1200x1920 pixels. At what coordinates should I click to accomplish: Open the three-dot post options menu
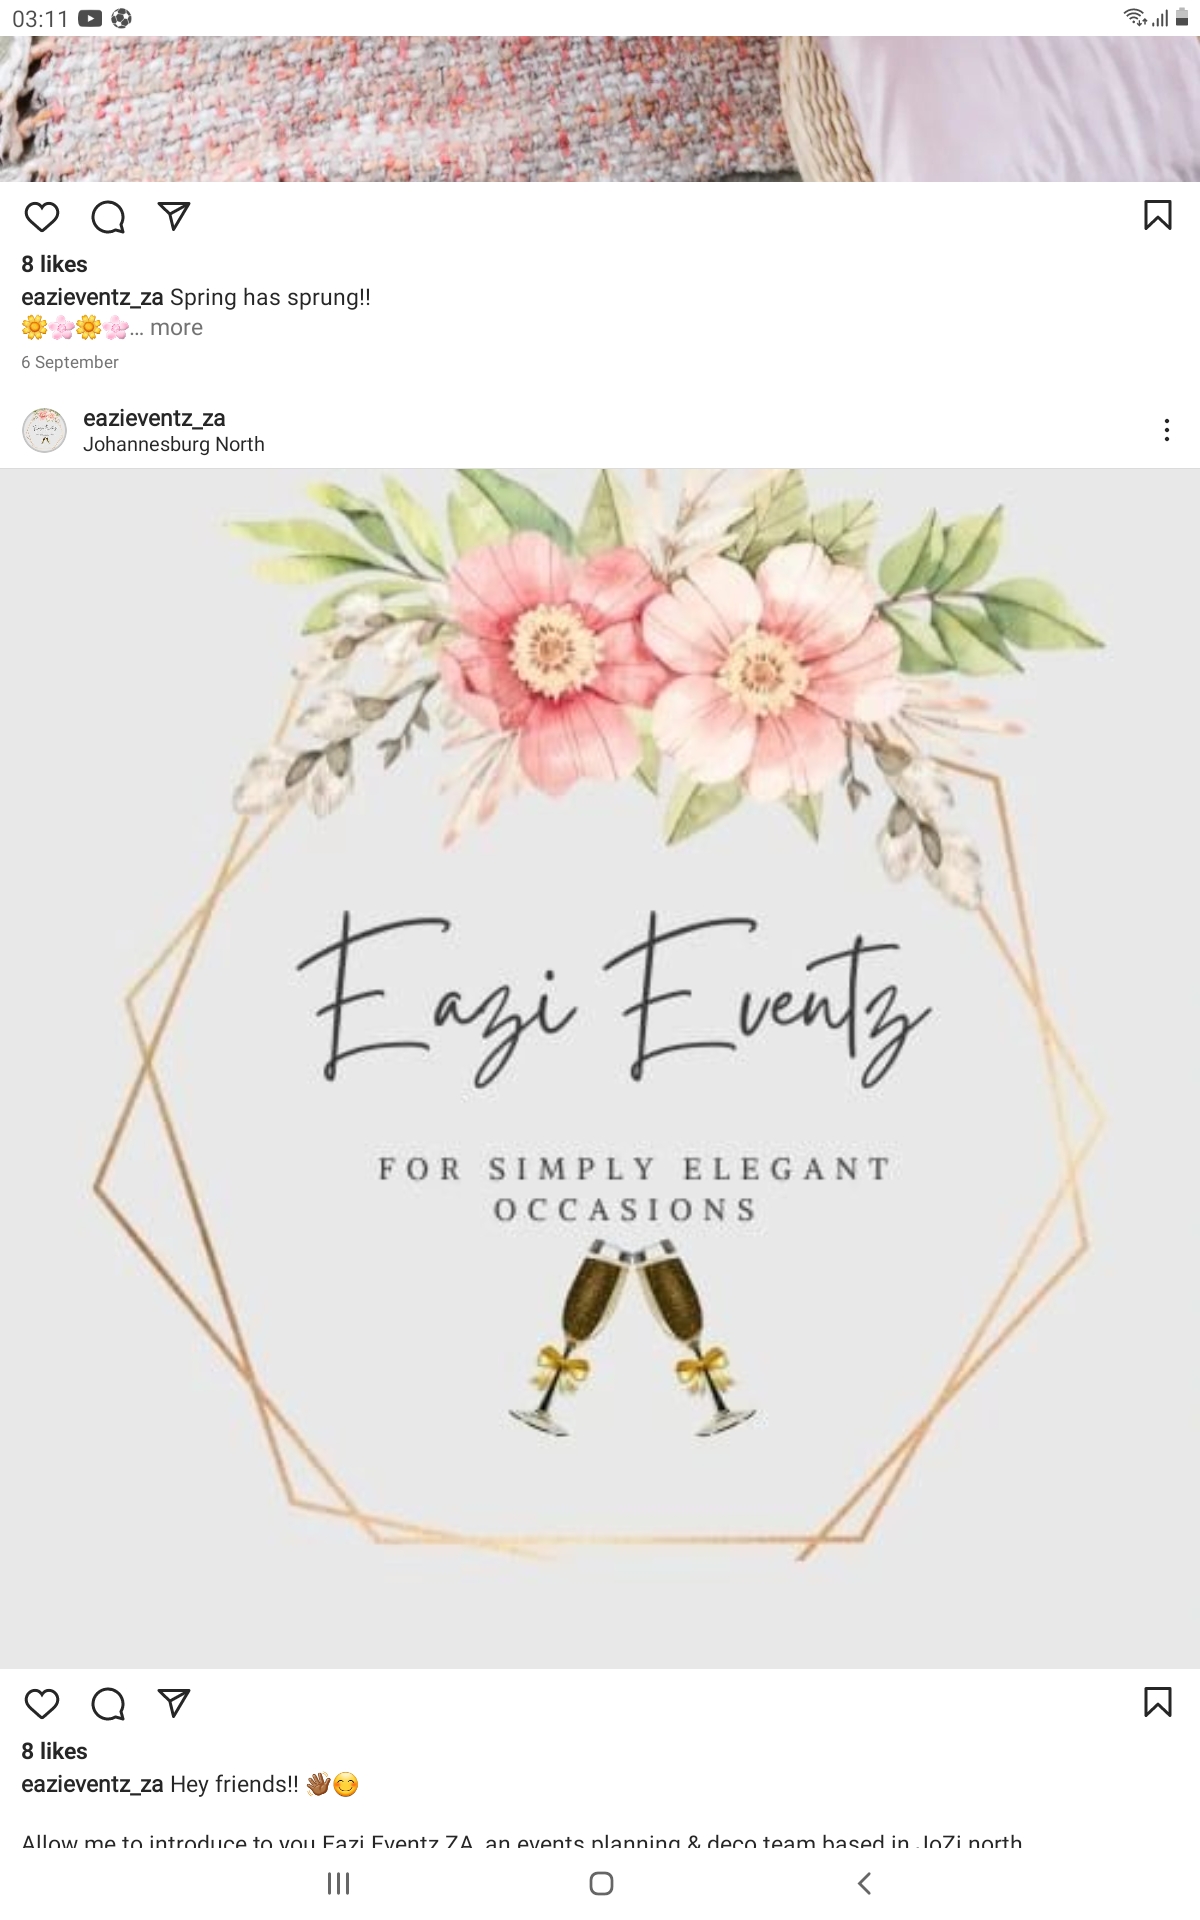(1166, 430)
